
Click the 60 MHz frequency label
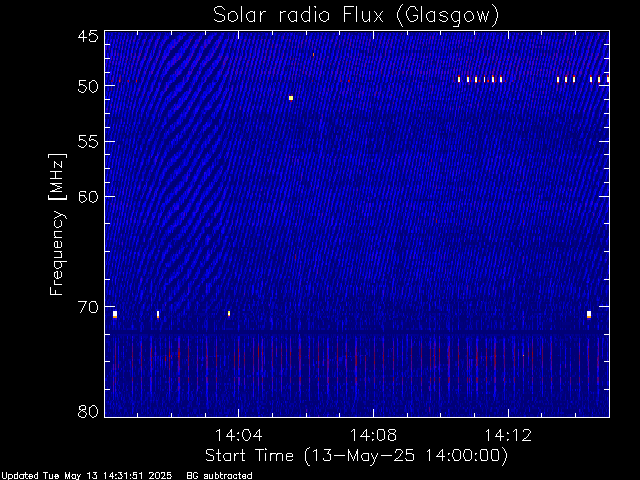click(x=88, y=197)
